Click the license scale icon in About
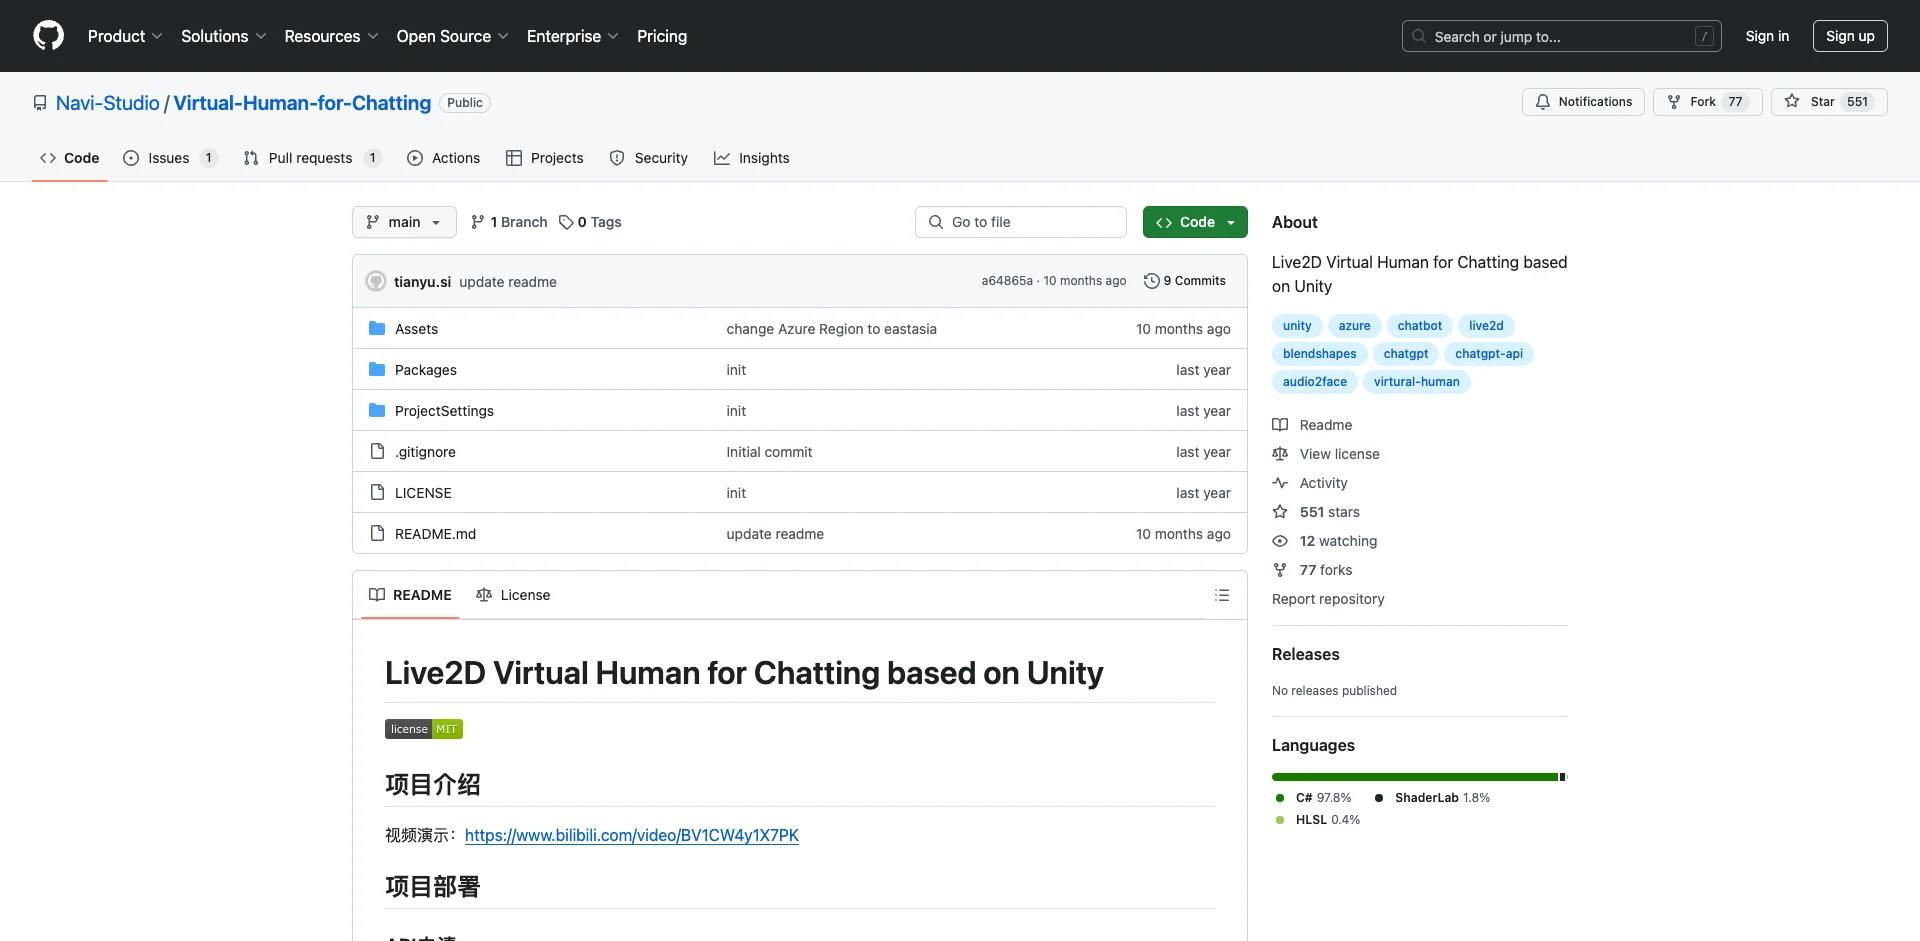Viewport: 1920px width, 941px height. point(1280,454)
